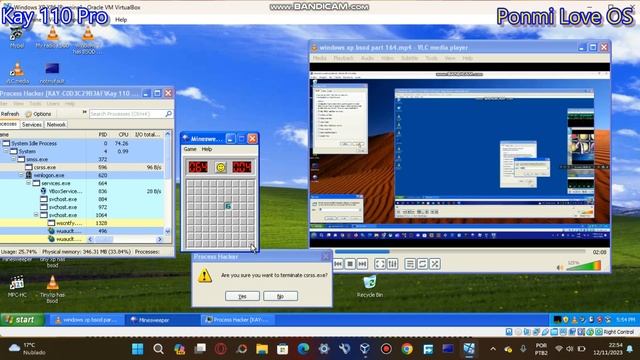
Task: Open the weather widget showing 17°C
Action: 27,349
